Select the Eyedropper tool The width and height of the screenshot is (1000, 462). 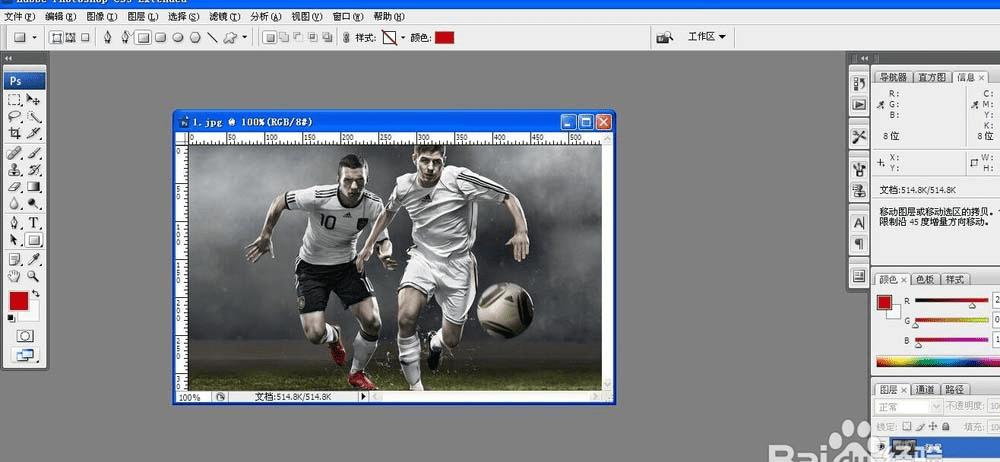pyautogui.click(x=34, y=260)
